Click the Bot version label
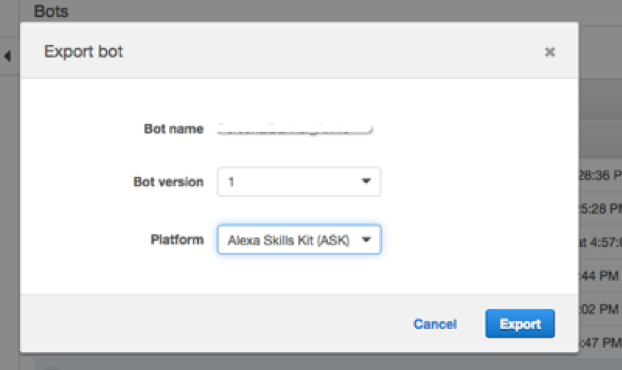The image size is (622, 370). coord(168,182)
